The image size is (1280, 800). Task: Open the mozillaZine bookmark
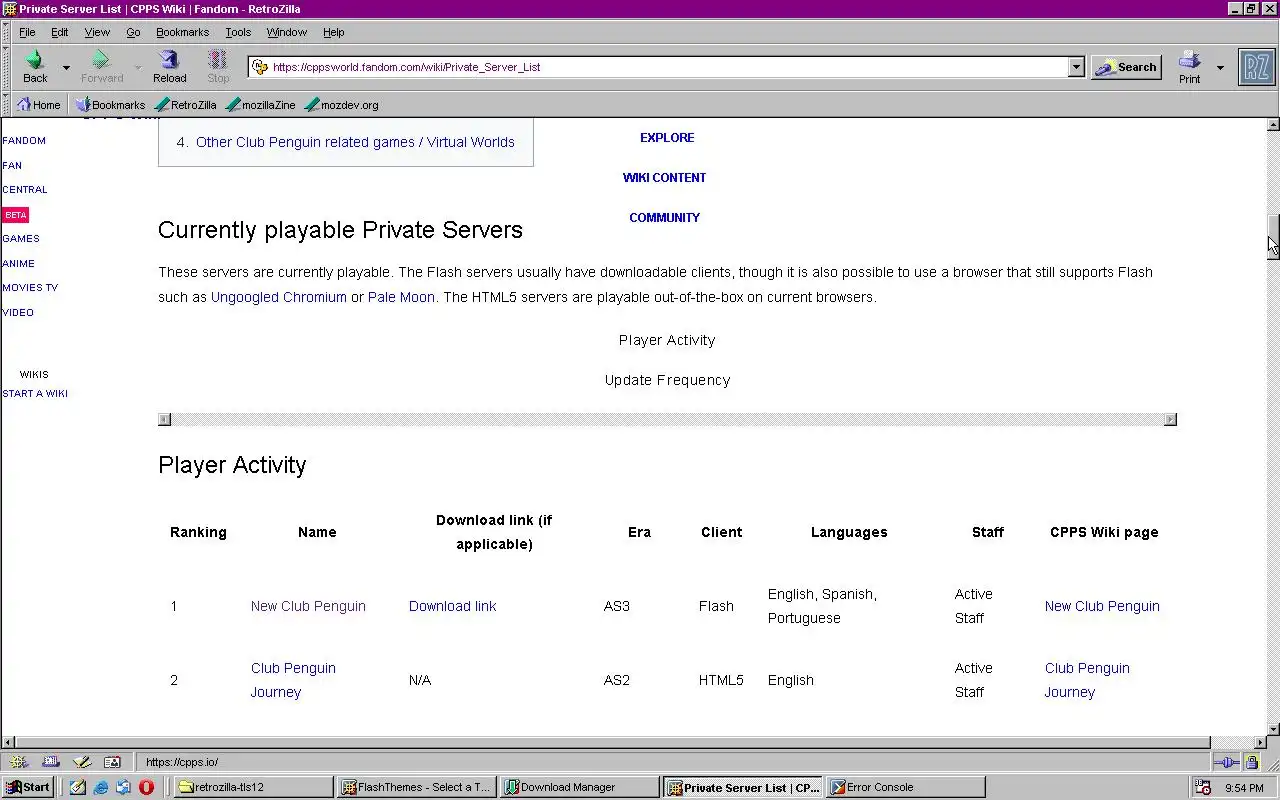[261, 104]
